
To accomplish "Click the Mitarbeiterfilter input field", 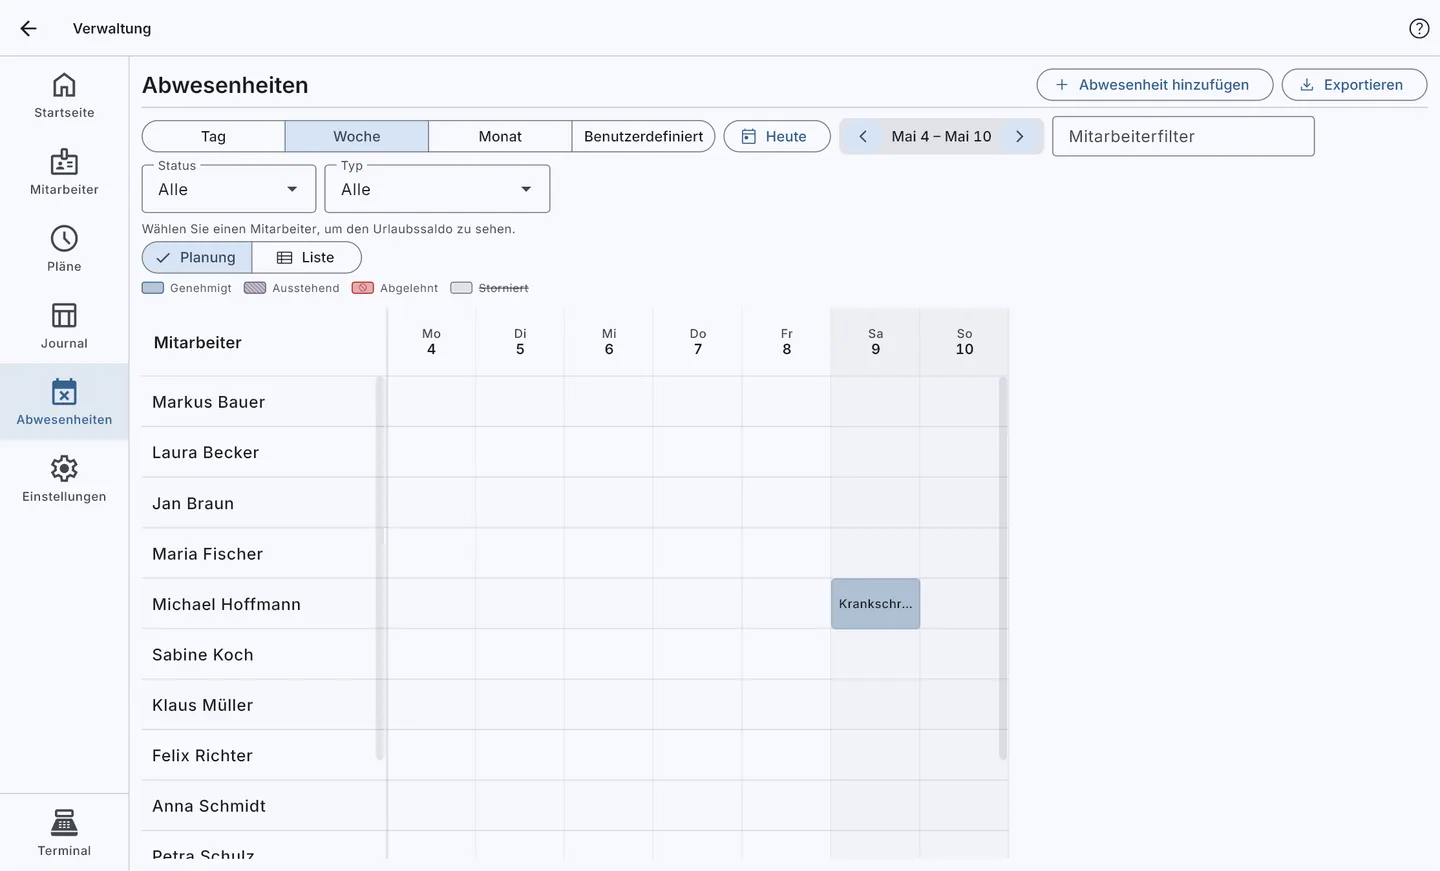I will [1183, 136].
